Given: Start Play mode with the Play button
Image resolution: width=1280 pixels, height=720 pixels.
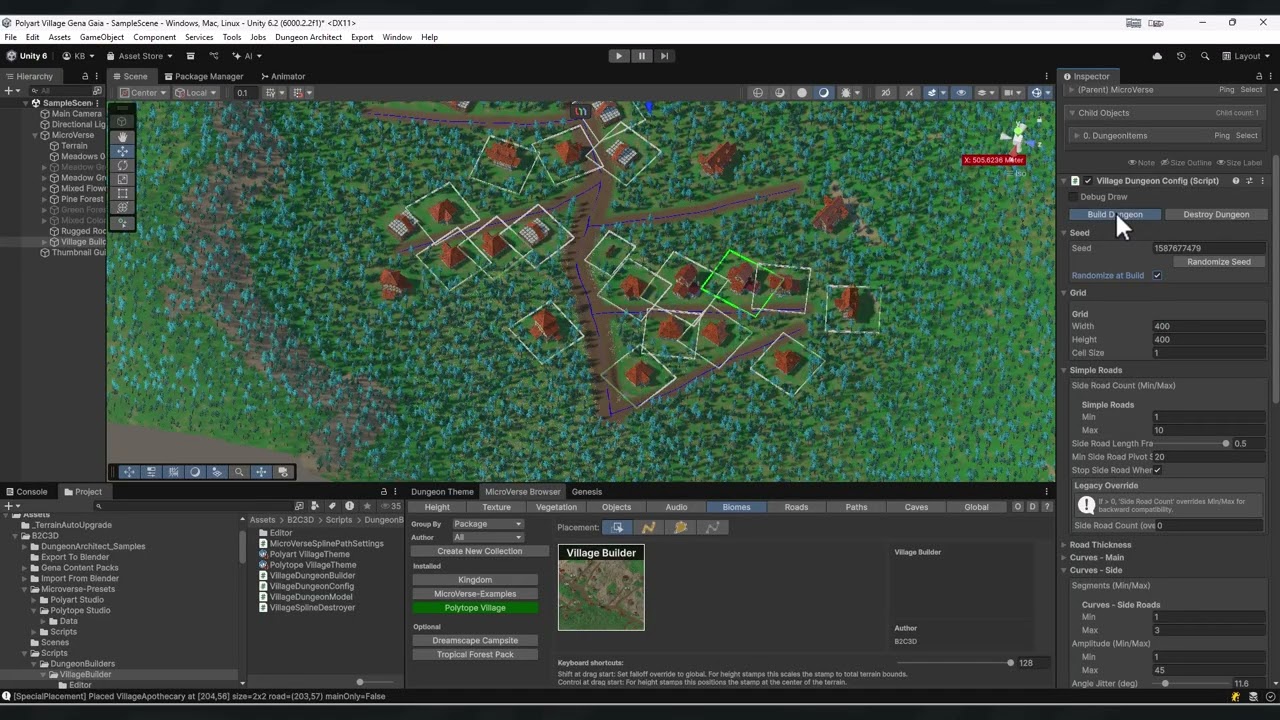Looking at the screenshot, I should [x=619, y=56].
